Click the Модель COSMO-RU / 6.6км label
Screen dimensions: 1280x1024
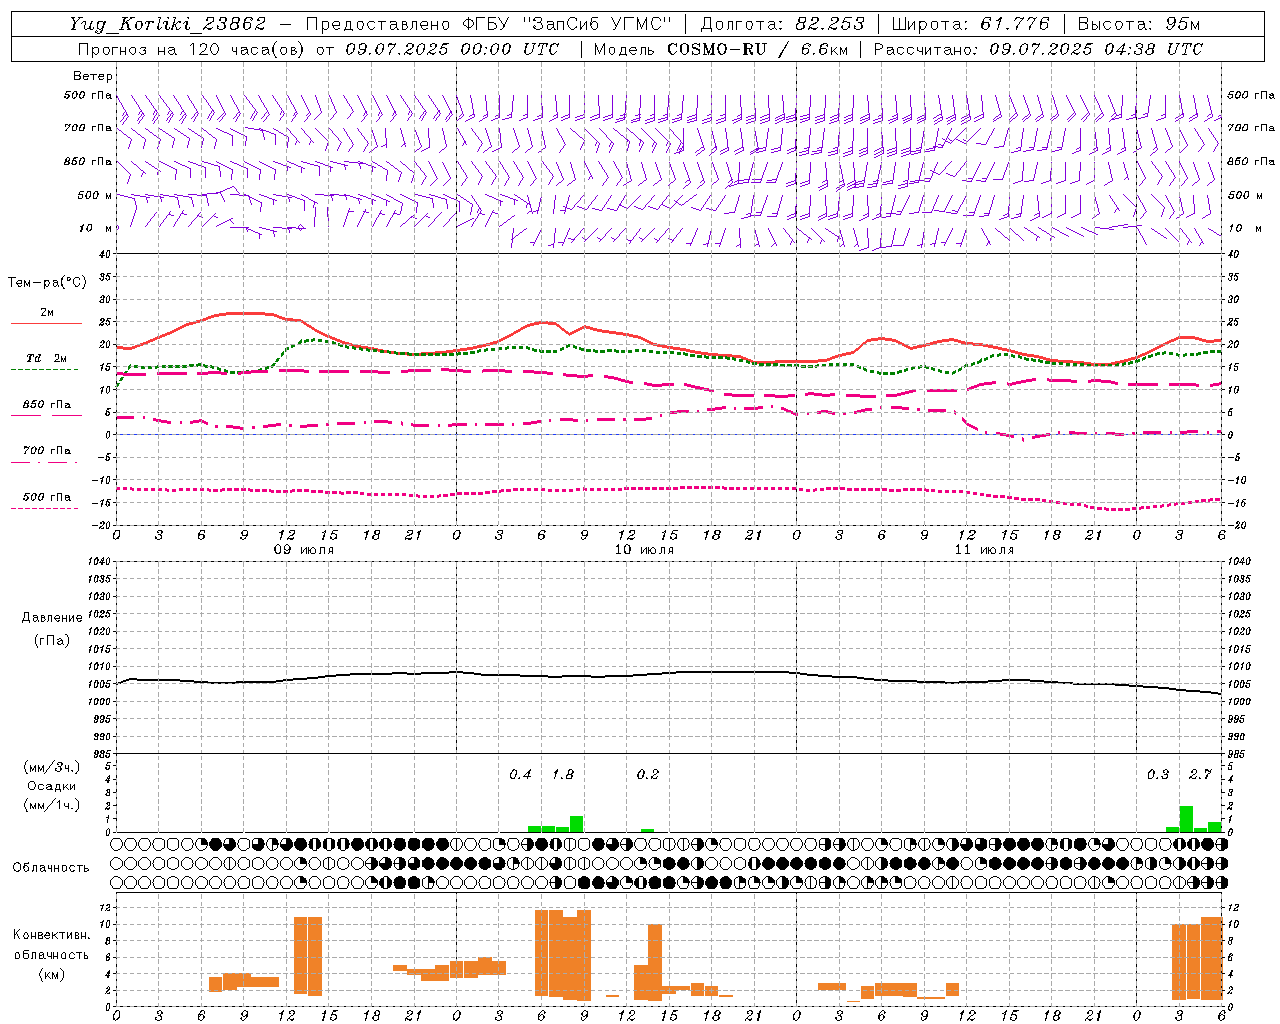(x=719, y=49)
